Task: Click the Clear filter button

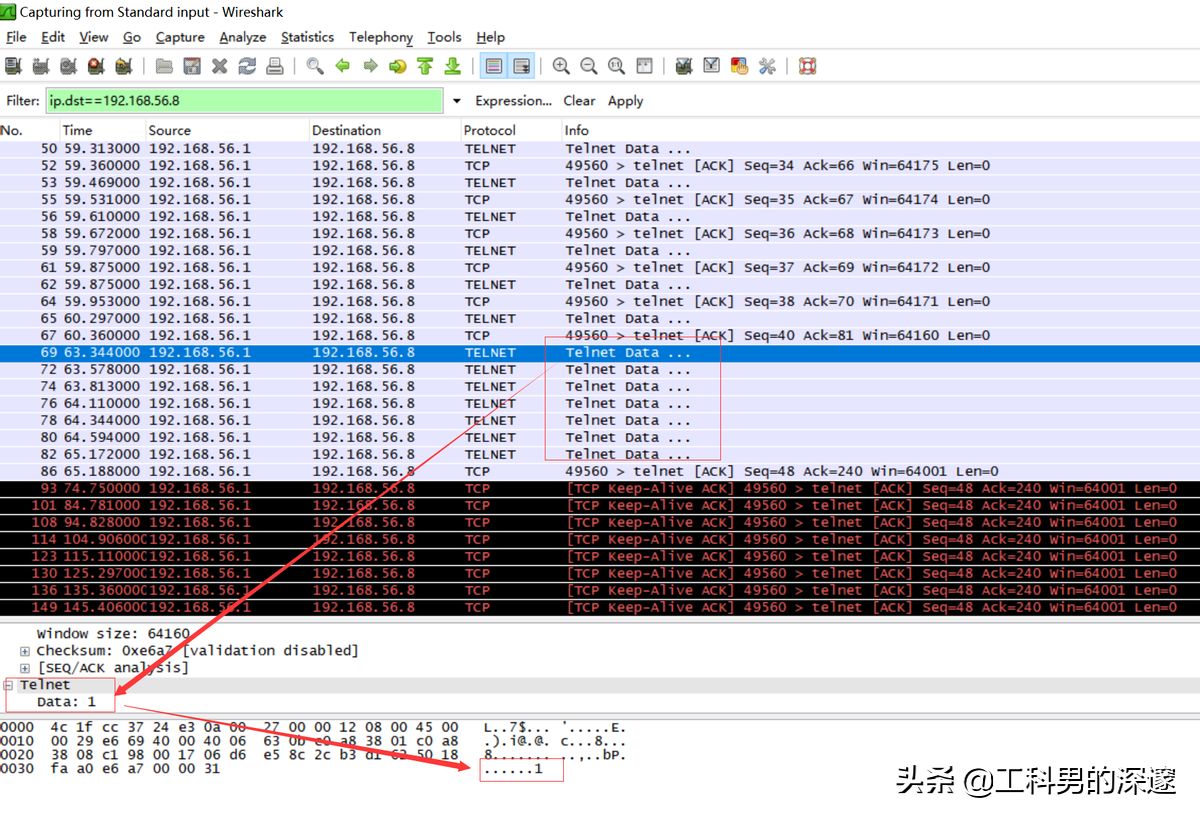Action: tap(579, 101)
